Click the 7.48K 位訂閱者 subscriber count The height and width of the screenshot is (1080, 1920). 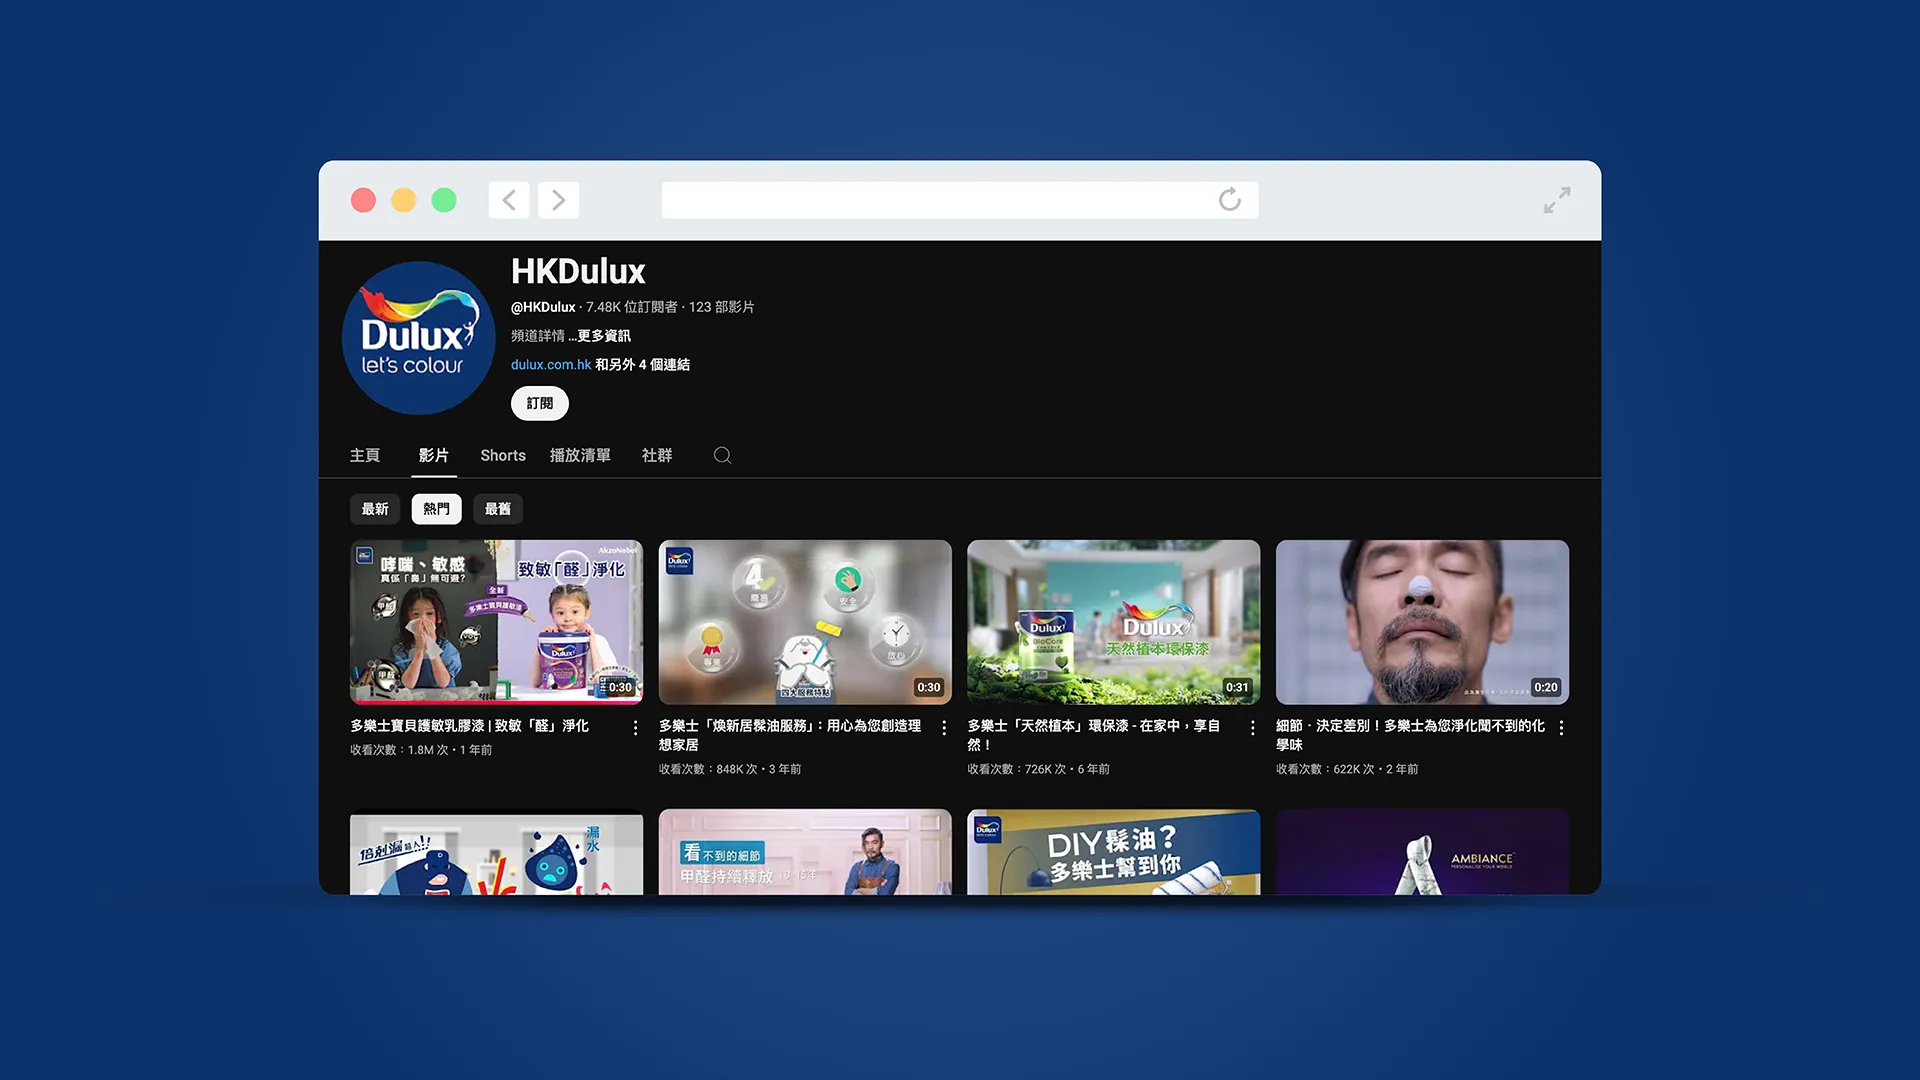point(631,307)
